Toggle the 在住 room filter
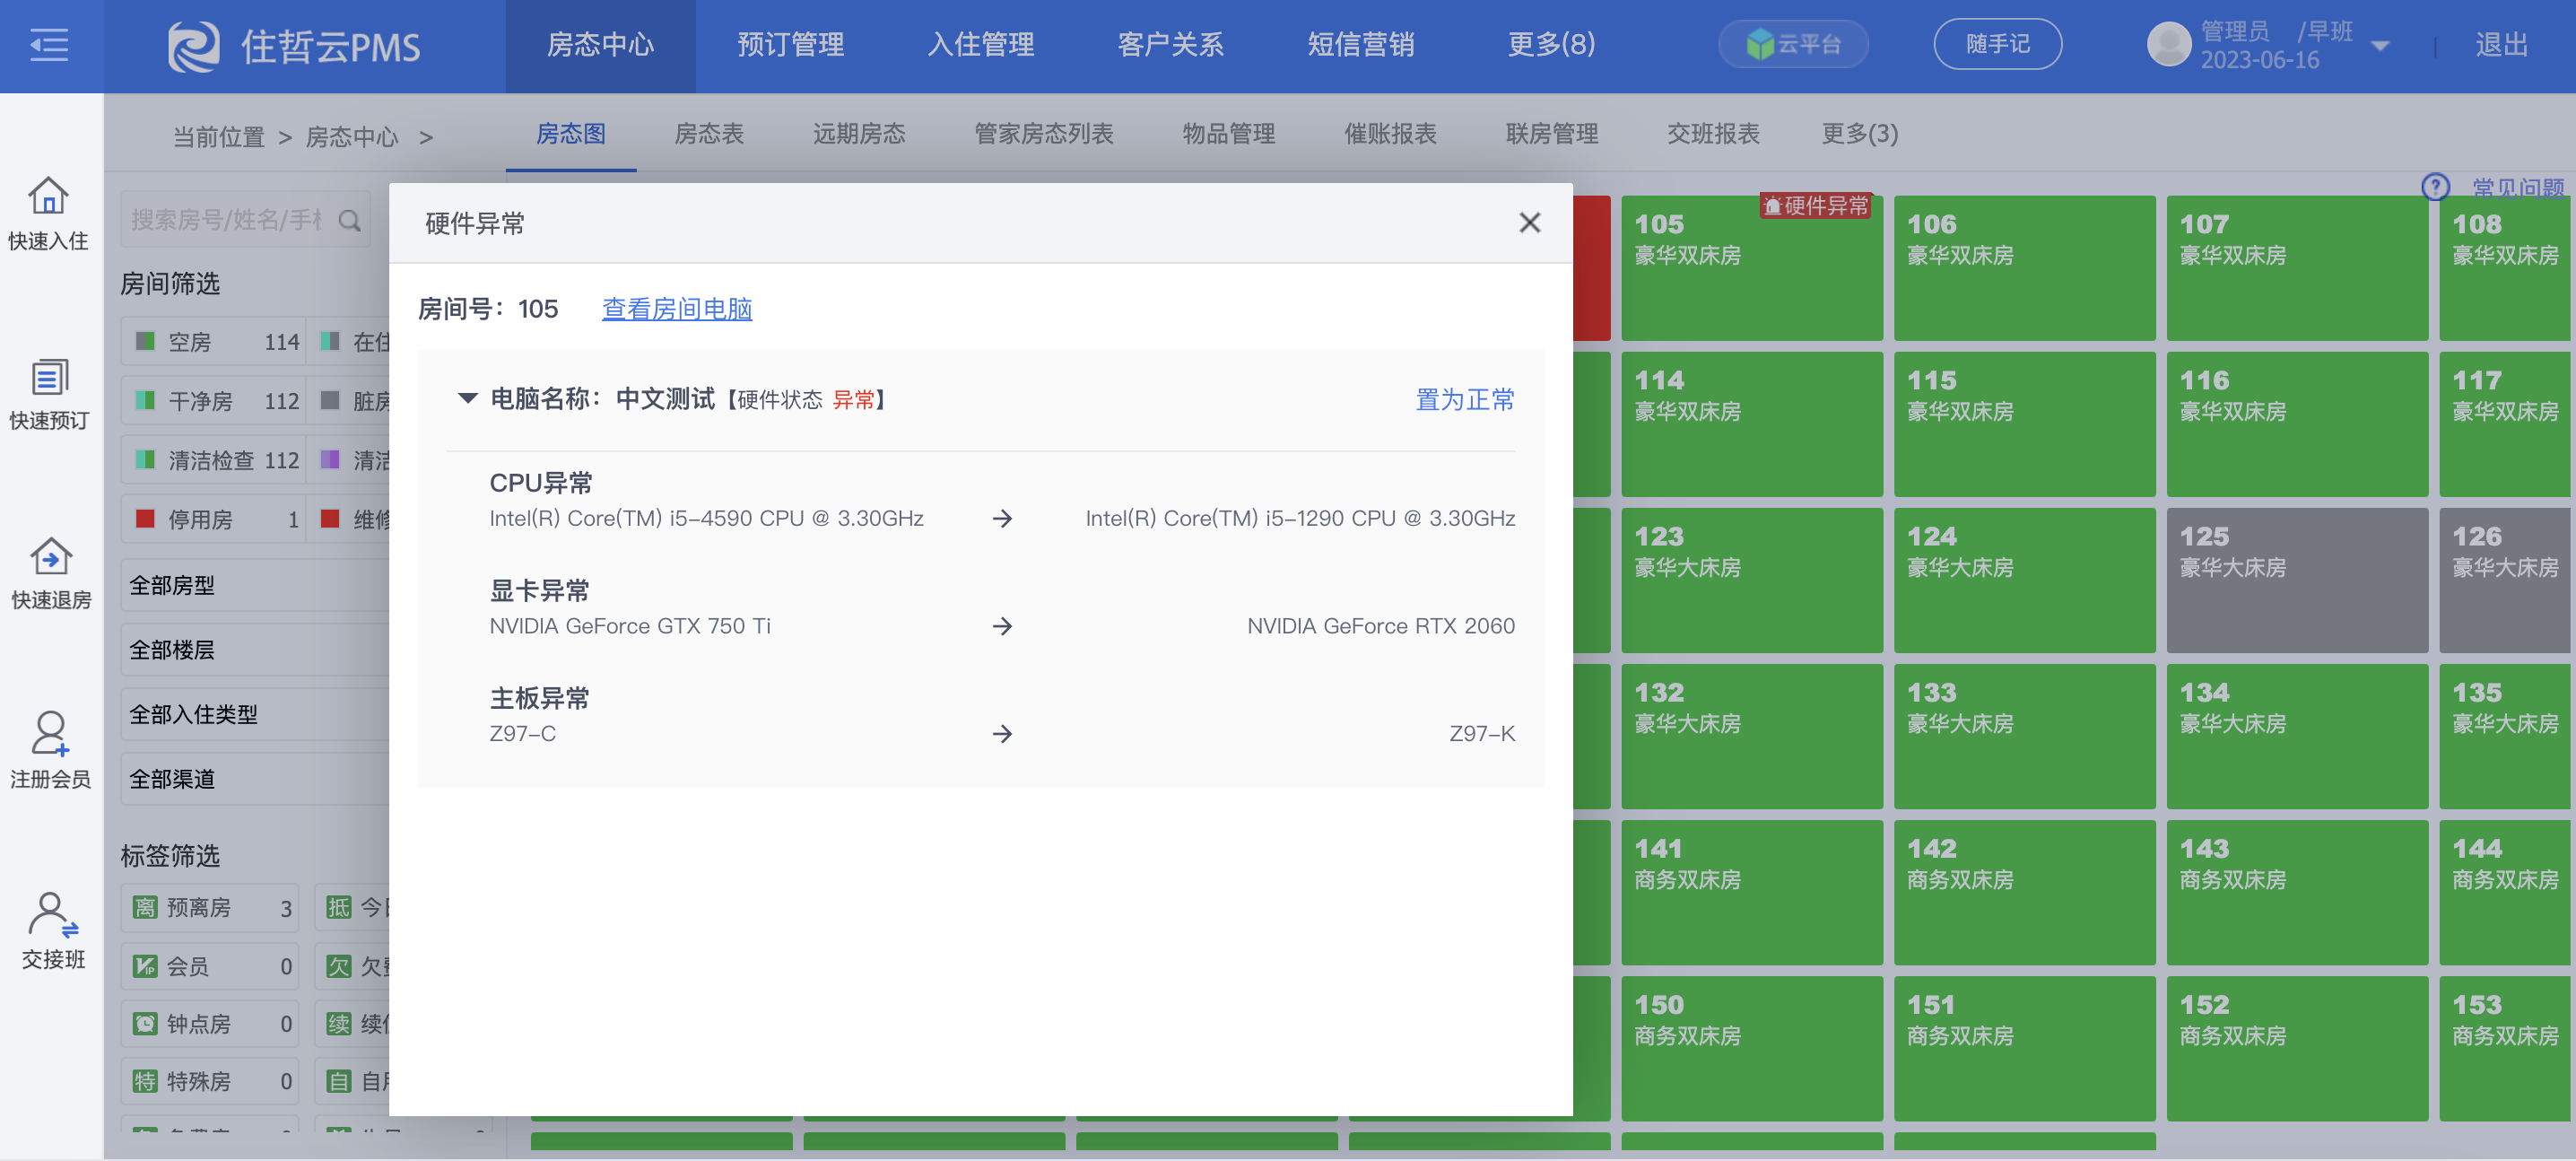 pyautogui.click(x=350, y=342)
